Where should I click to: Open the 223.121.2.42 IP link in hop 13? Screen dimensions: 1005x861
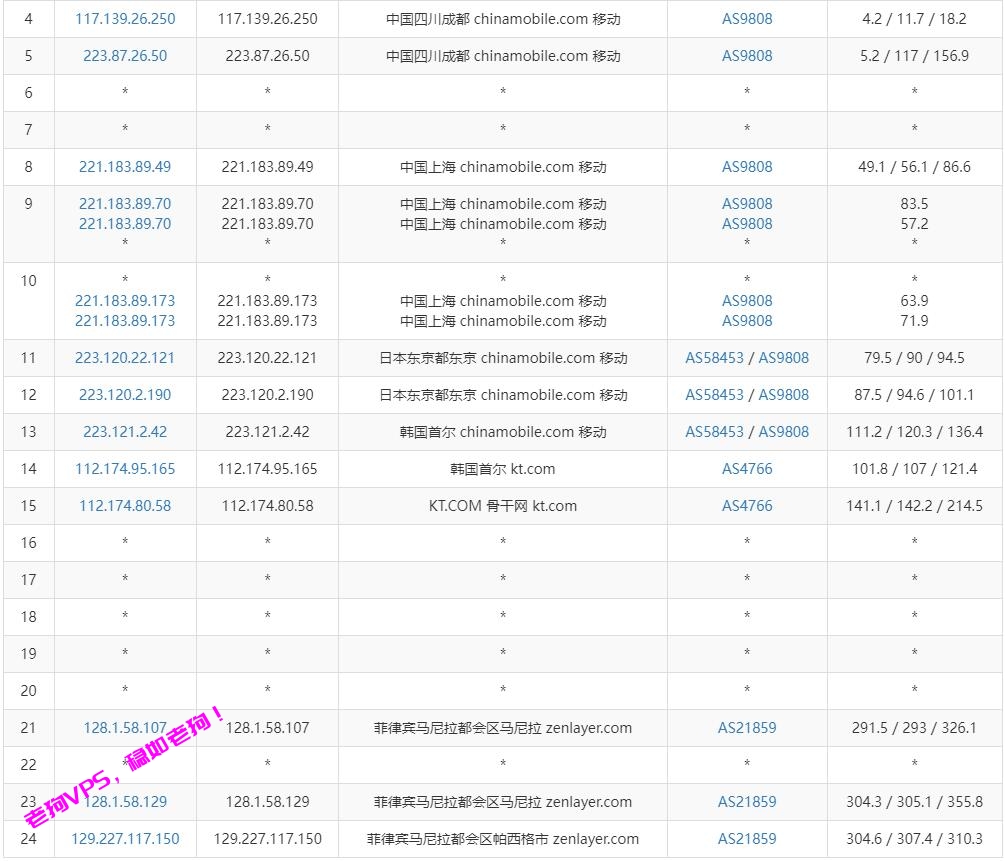125,432
